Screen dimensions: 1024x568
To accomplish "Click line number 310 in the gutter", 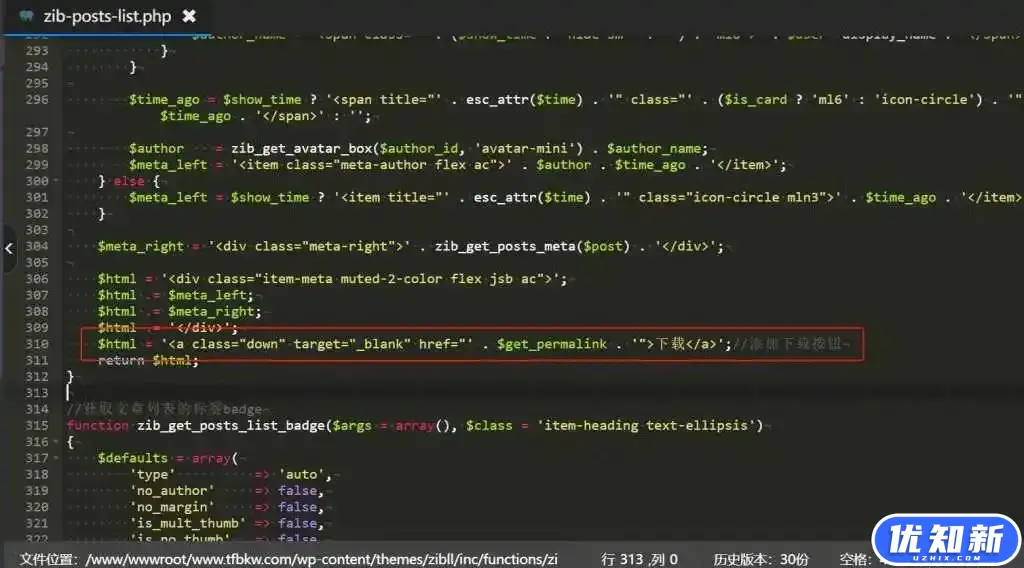I will [x=36, y=344].
